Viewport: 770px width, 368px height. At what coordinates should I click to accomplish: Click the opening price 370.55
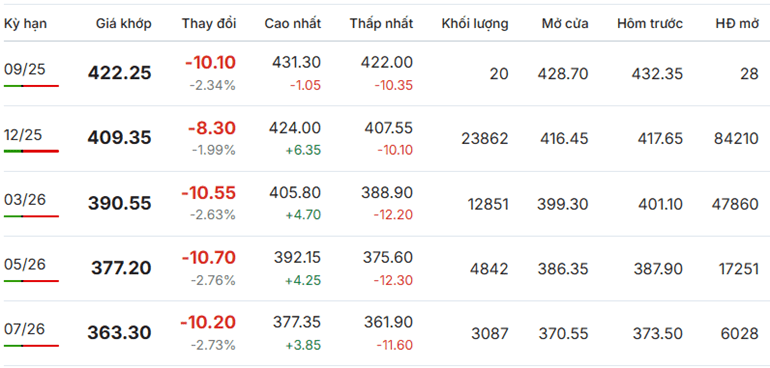[x=563, y=334]
